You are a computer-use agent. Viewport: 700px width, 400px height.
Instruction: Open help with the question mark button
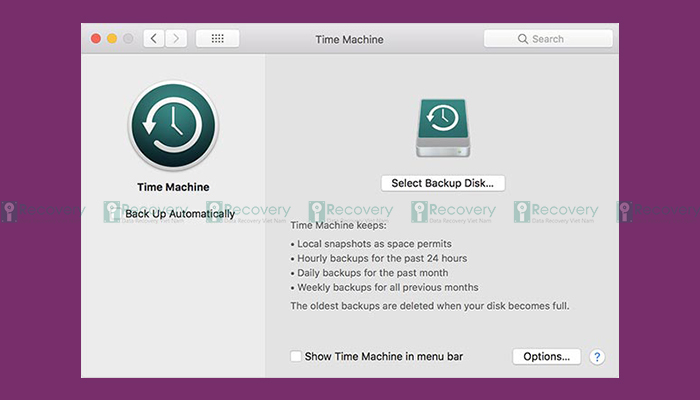click(x=597, y=357)
